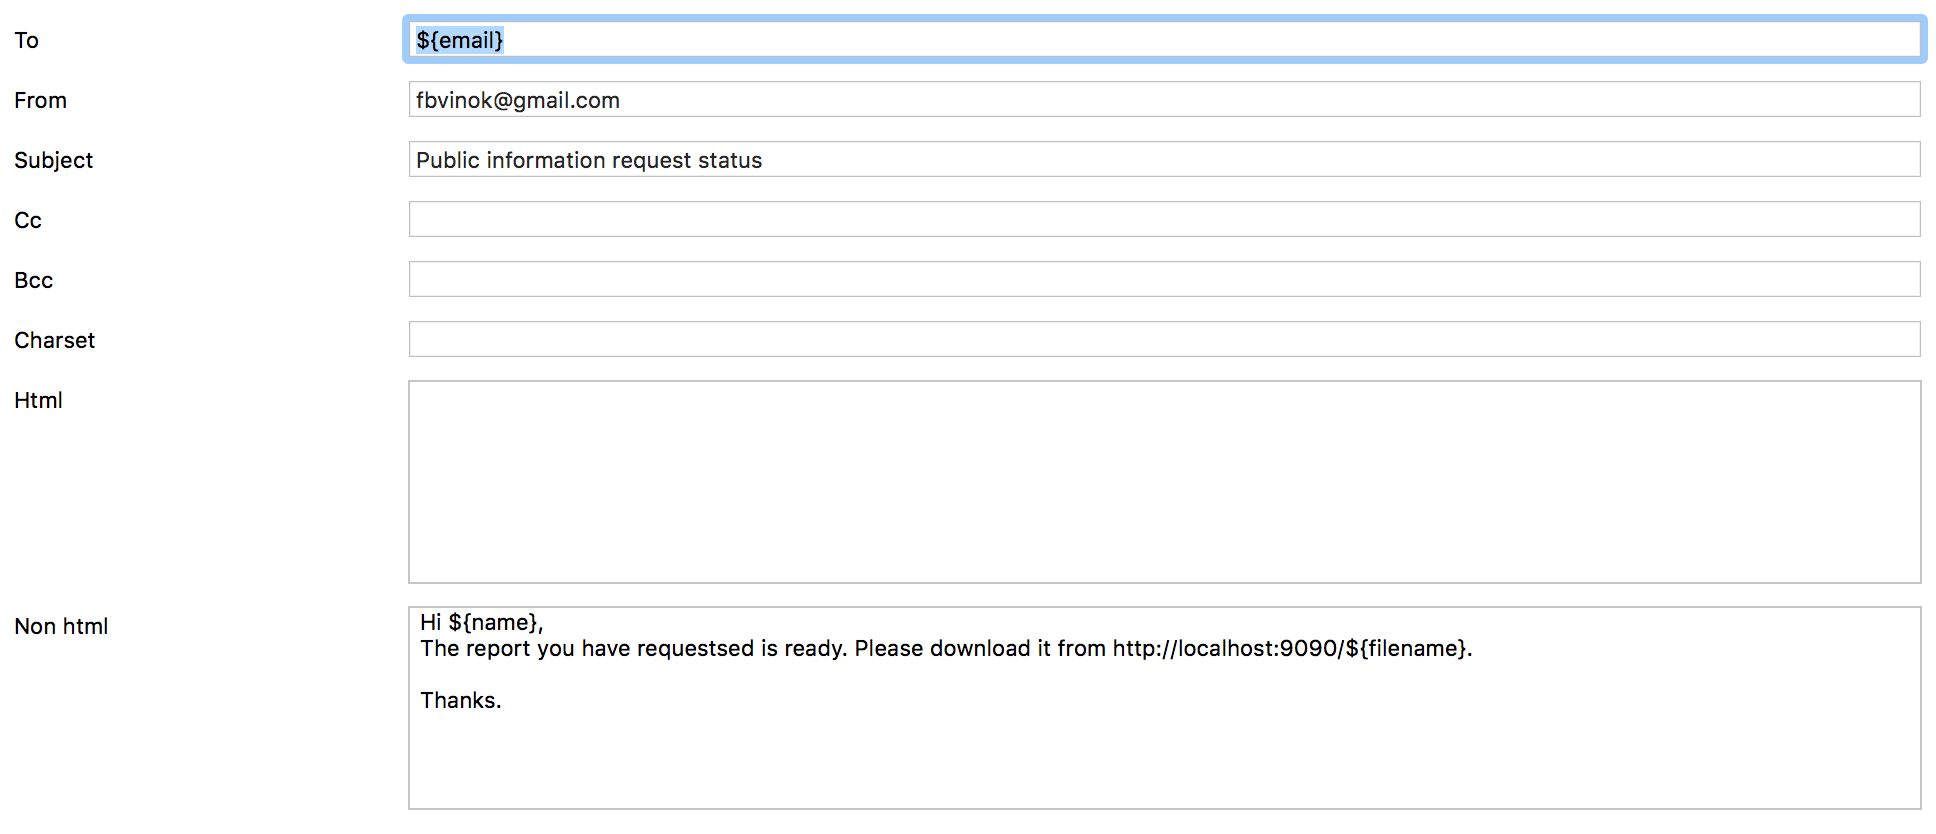Click inside the empty Html text area

click(1164, 482)
